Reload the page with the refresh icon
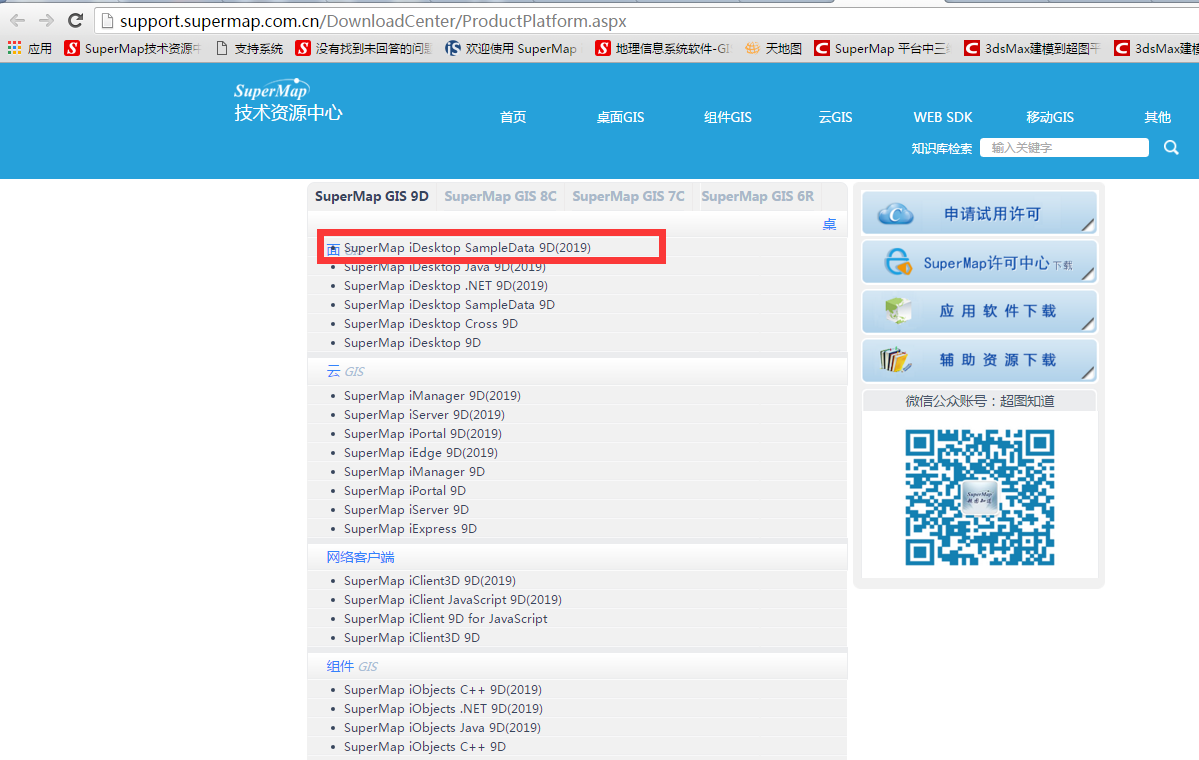 75,21
